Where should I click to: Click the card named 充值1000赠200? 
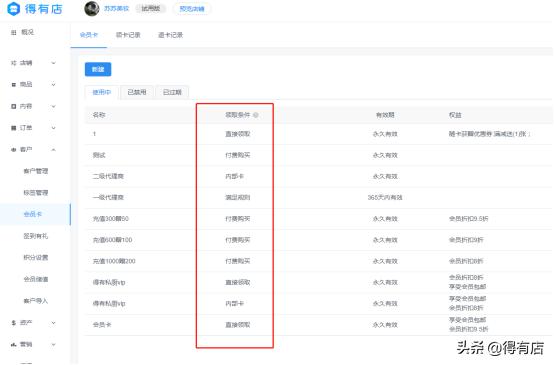tap(114, 261)
